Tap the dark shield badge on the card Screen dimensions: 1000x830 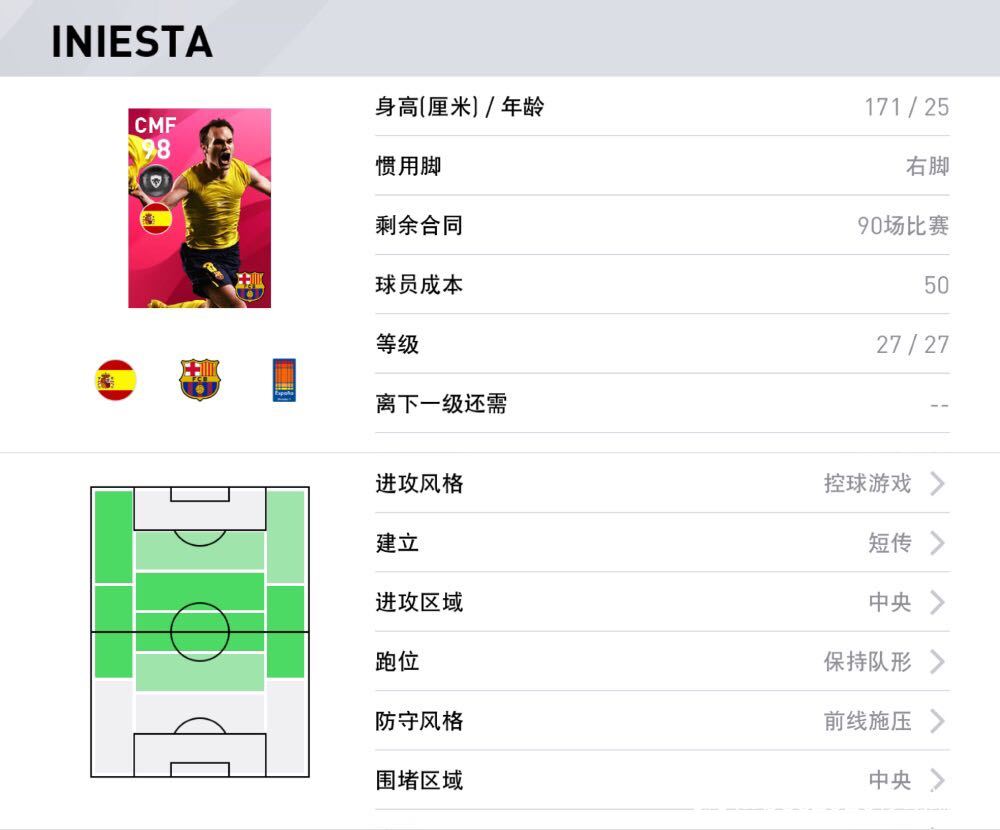point(156,181)
